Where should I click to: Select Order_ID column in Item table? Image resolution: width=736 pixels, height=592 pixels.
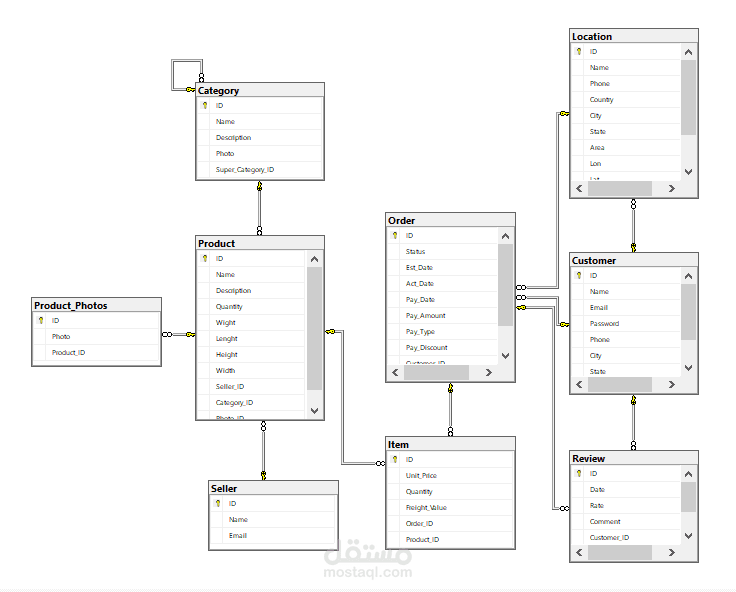pos(450,523)
